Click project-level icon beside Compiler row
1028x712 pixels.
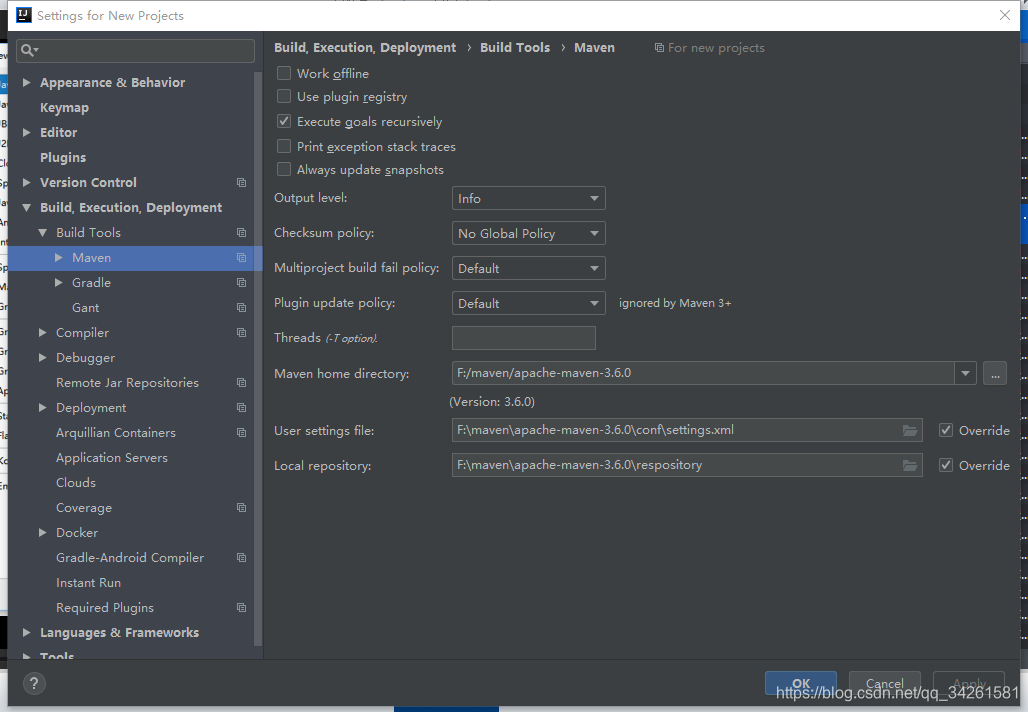[241, 332]
